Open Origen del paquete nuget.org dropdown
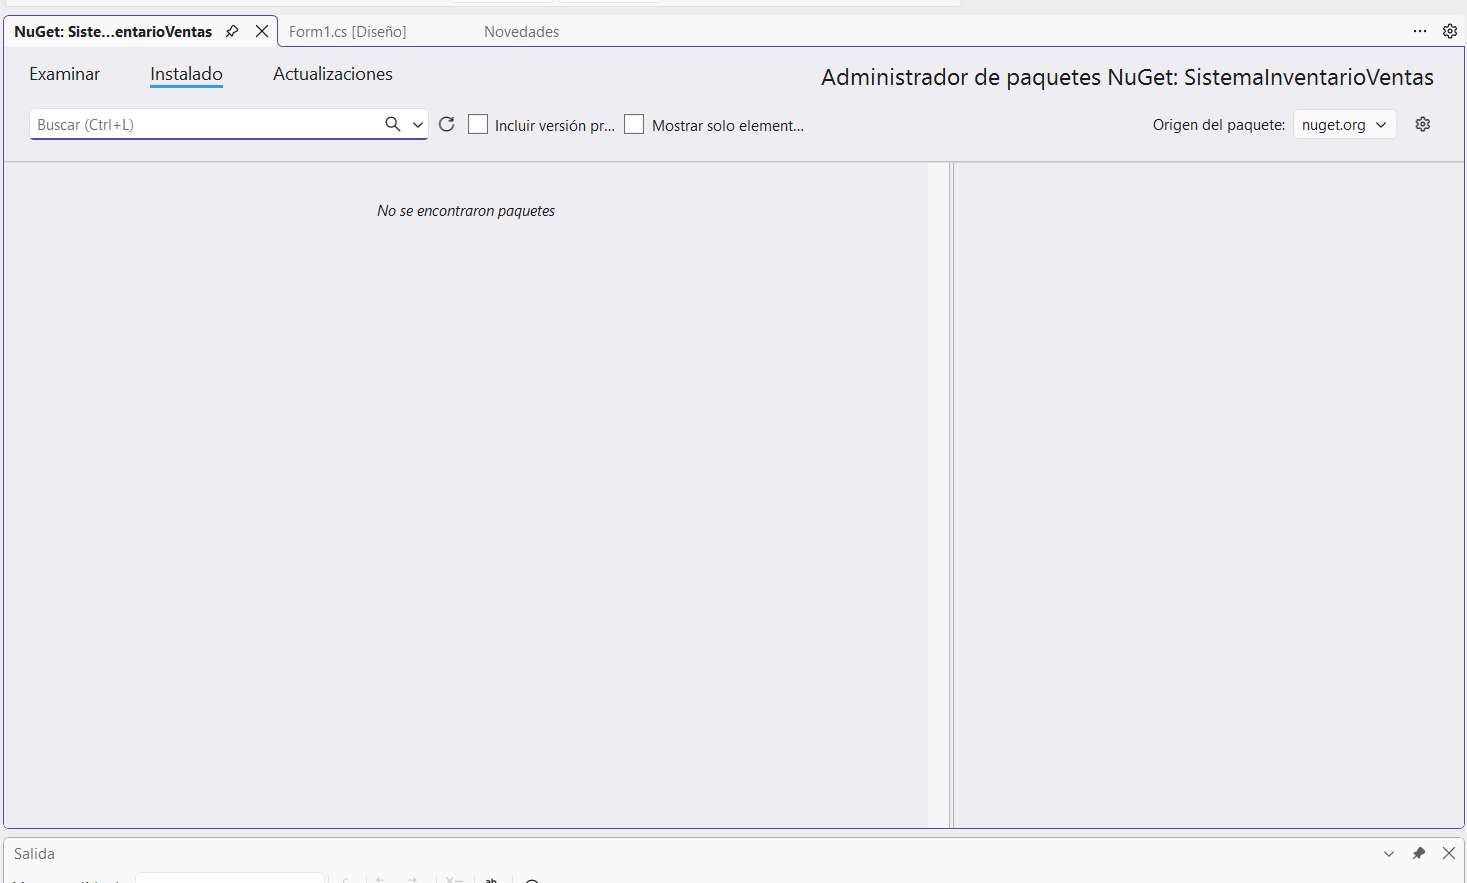1467x883 pixels. [1344, 124]
